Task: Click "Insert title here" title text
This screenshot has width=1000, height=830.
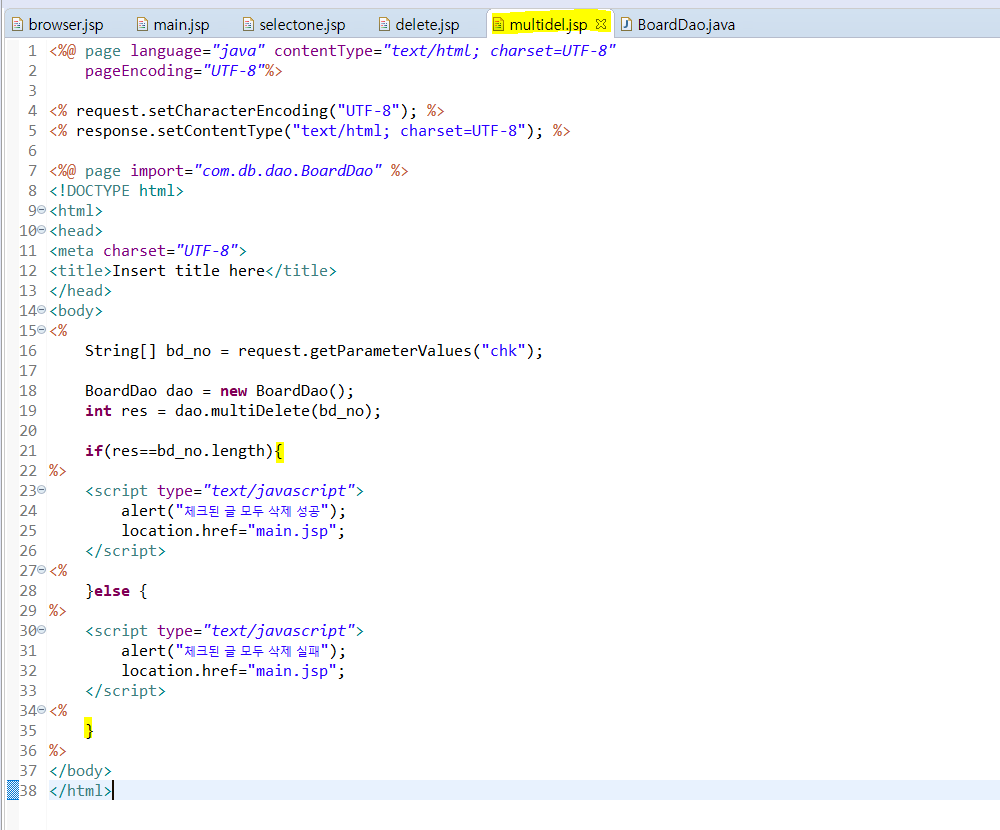Action: (189, 271)
